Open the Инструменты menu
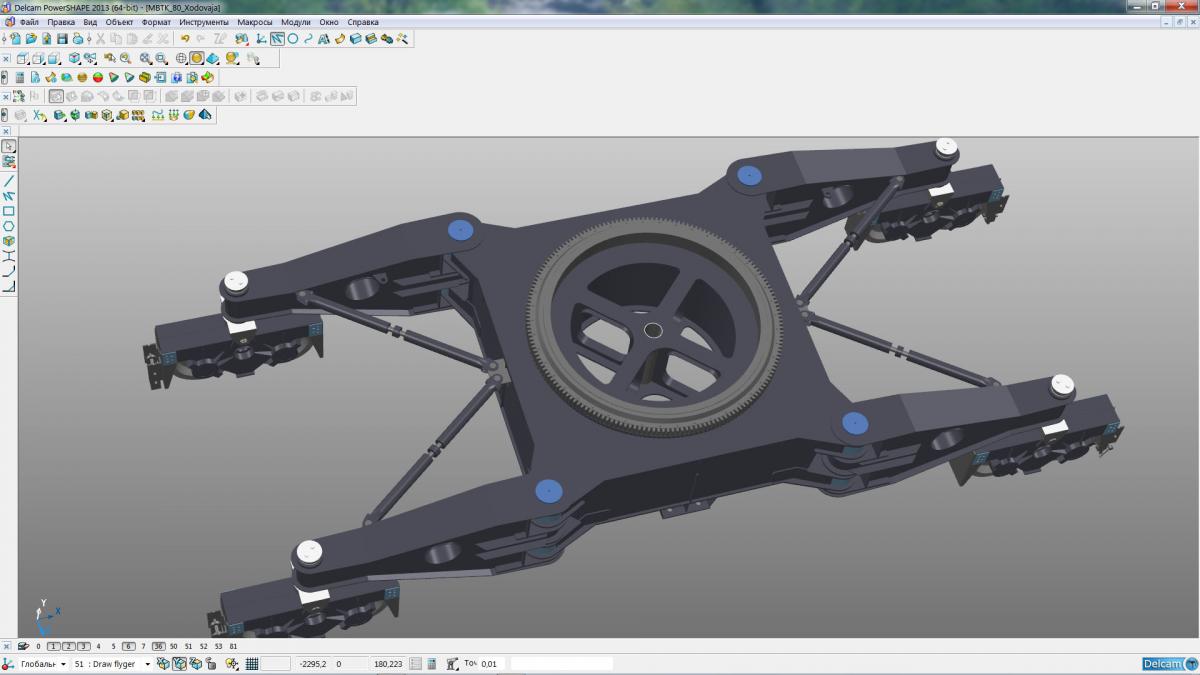This screenshot has height=675, width=1200. [204, 22]
